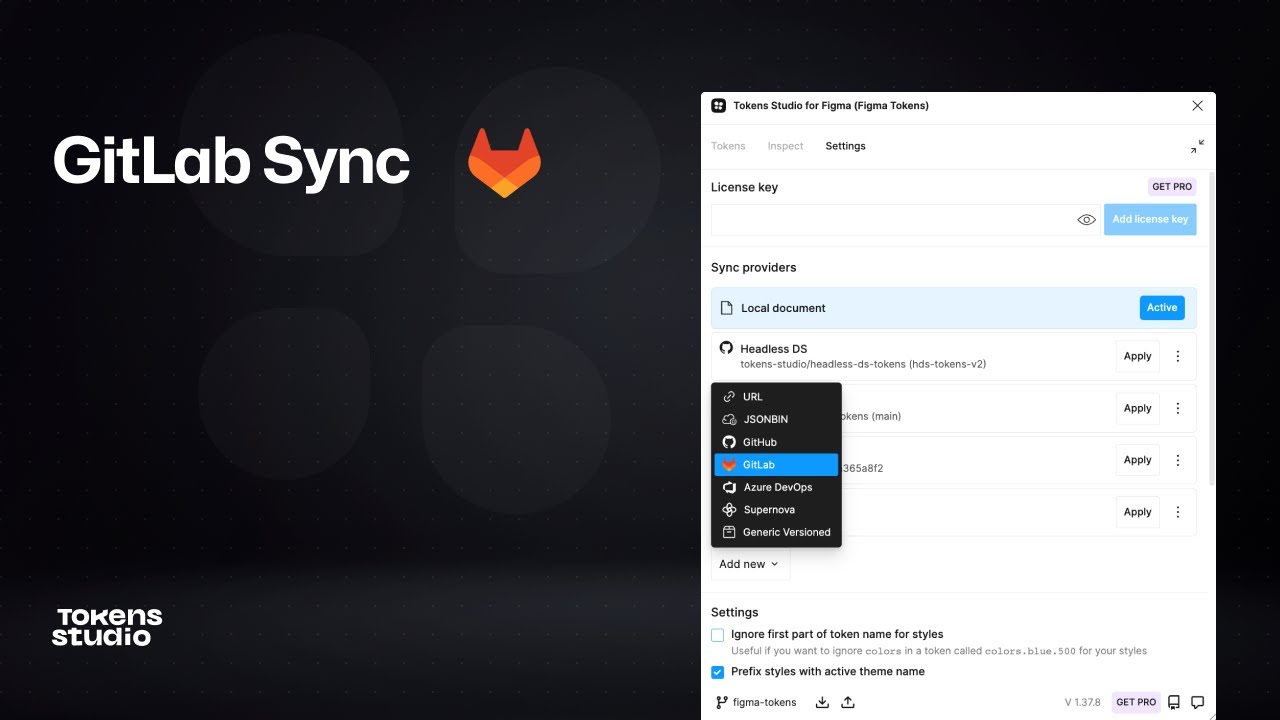Click the figma-tokens branch name
Viewport: 1280px width, 720px height.
(764, 702)
